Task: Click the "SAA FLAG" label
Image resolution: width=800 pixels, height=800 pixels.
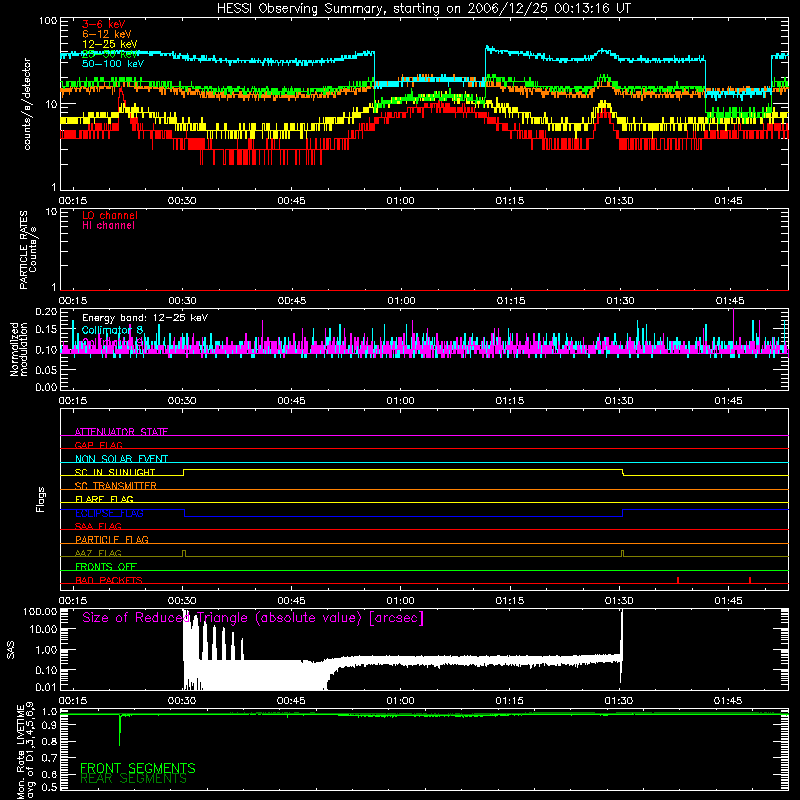Action: pyautogui.click(x=98, y=527)
